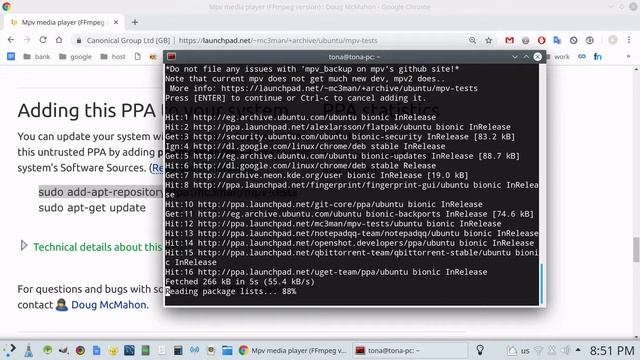Open the blue document icon in the taskbar
This screenshot has width=640, height=360.
tap(97, 350)
